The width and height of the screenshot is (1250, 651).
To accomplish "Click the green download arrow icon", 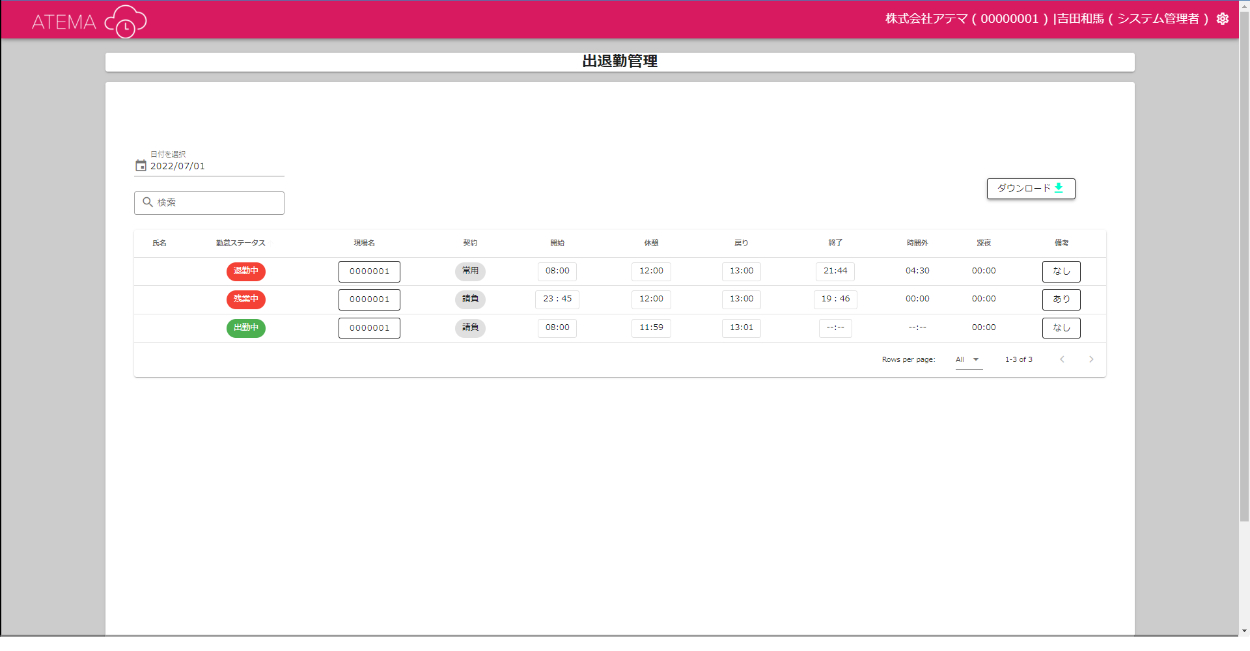I will click(1059, 188).
